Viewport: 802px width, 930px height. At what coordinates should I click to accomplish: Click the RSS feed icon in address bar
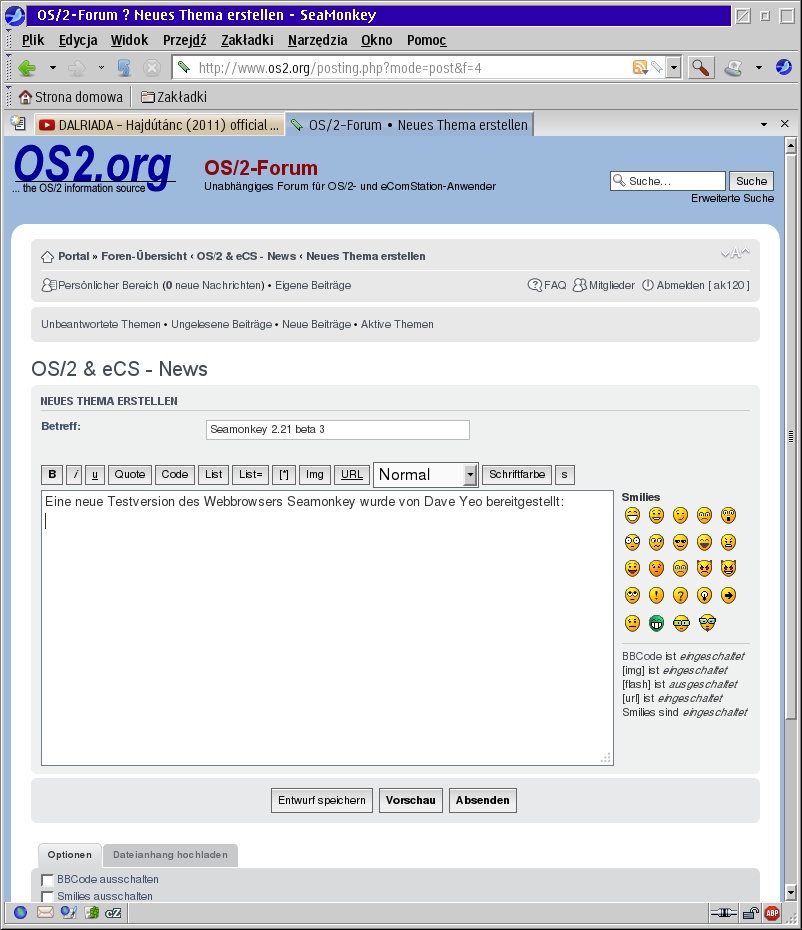(639, 68)
